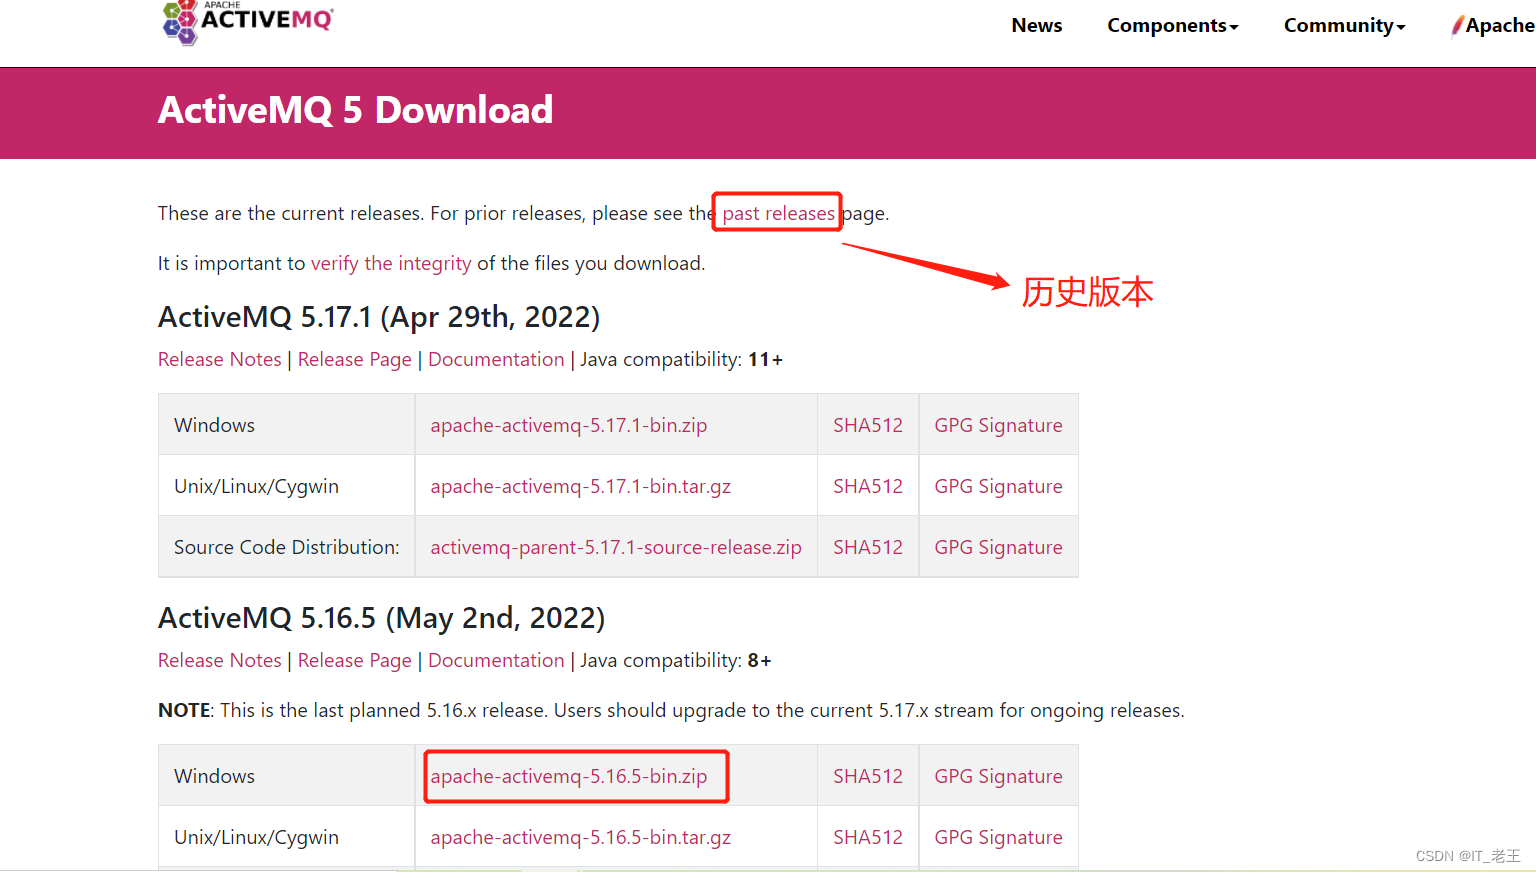The image size is (1536, 872).
Task: Expand the Community dropdown menu
Action: click(x=1344, y=25)
